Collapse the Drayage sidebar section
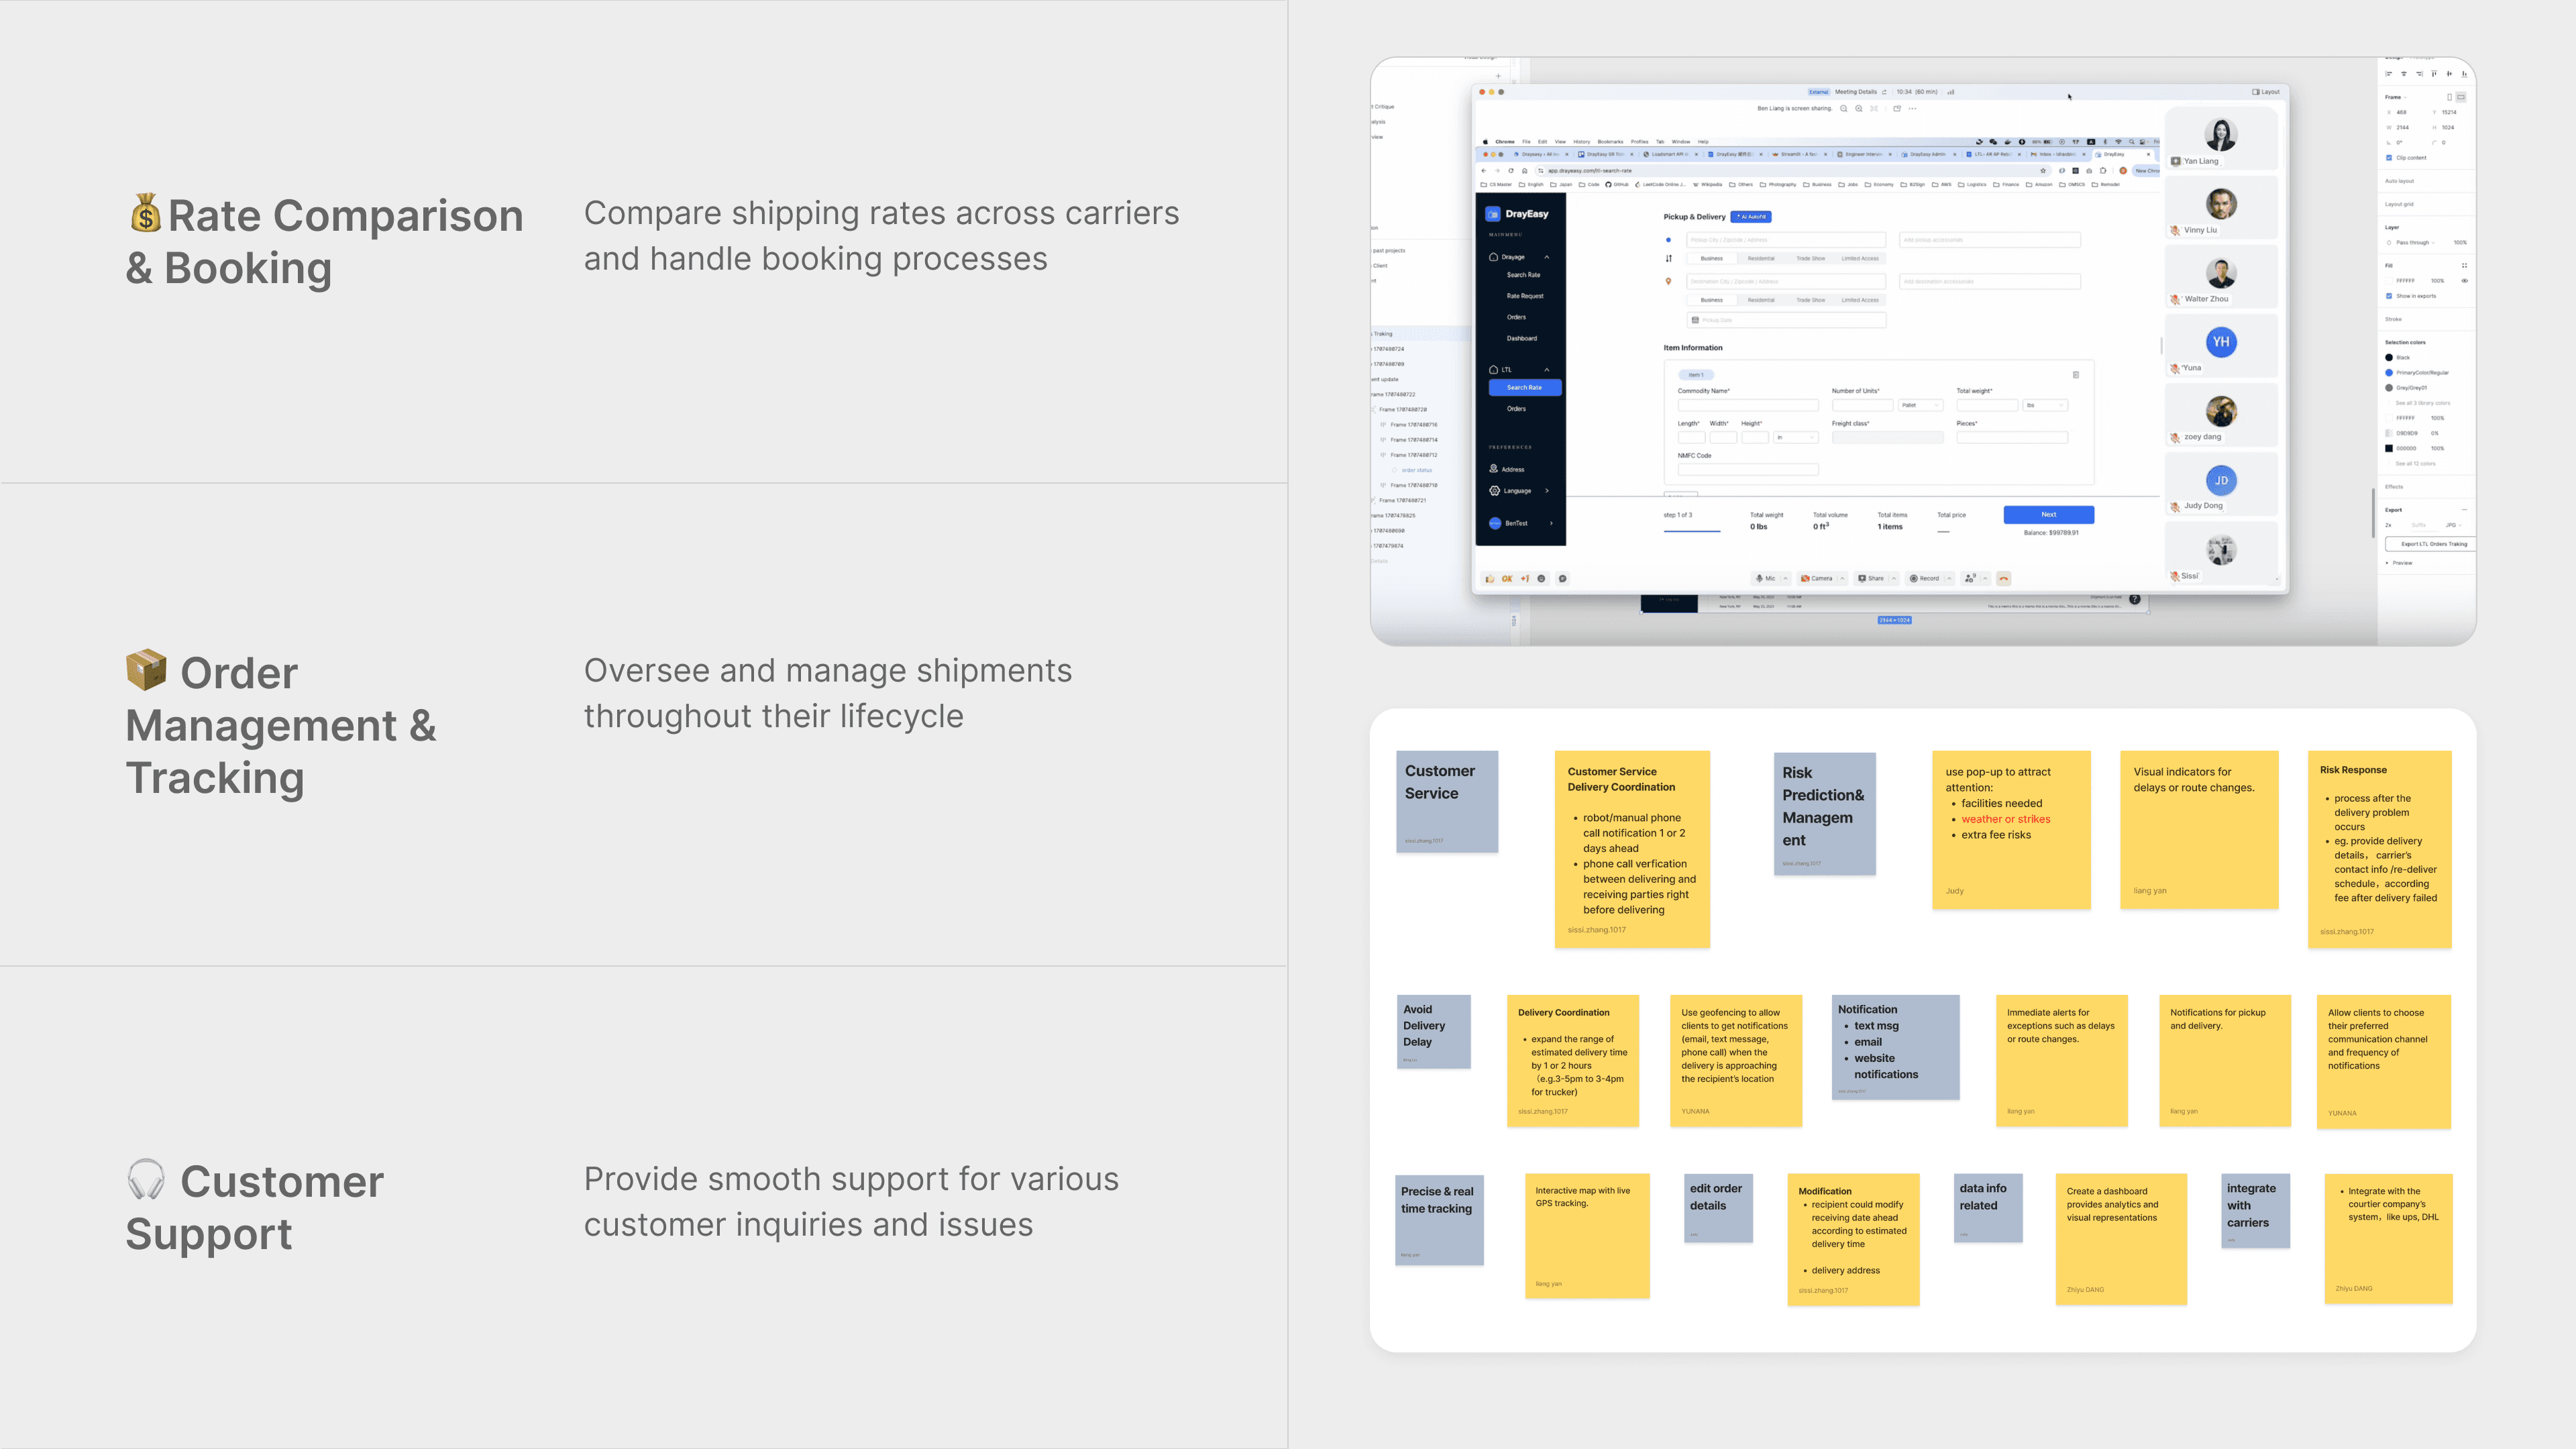 [x=1546, y=257]
